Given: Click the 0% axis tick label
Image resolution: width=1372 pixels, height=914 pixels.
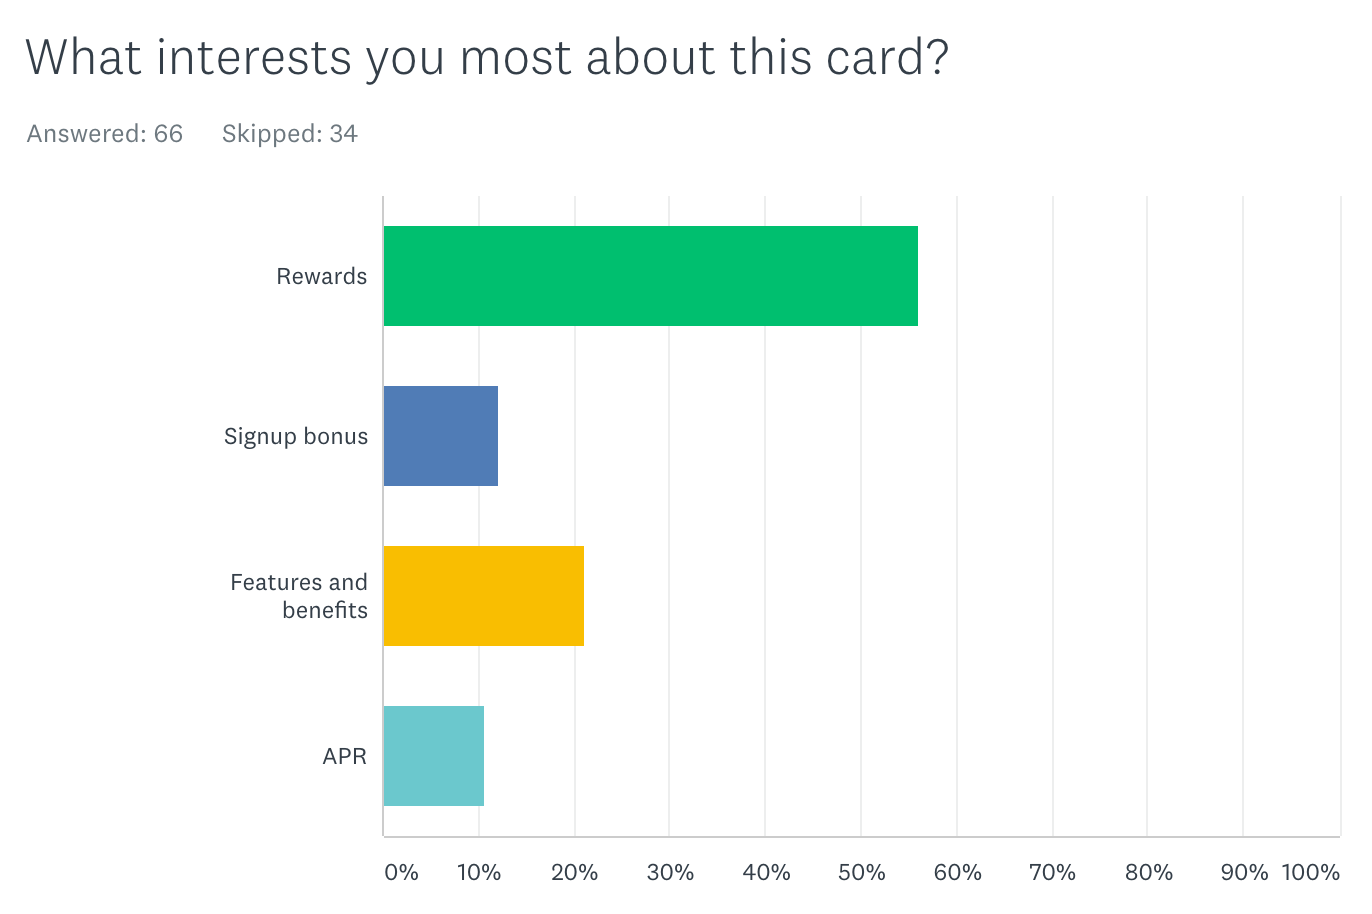Looking at the screenshot, I should [402, 872].
